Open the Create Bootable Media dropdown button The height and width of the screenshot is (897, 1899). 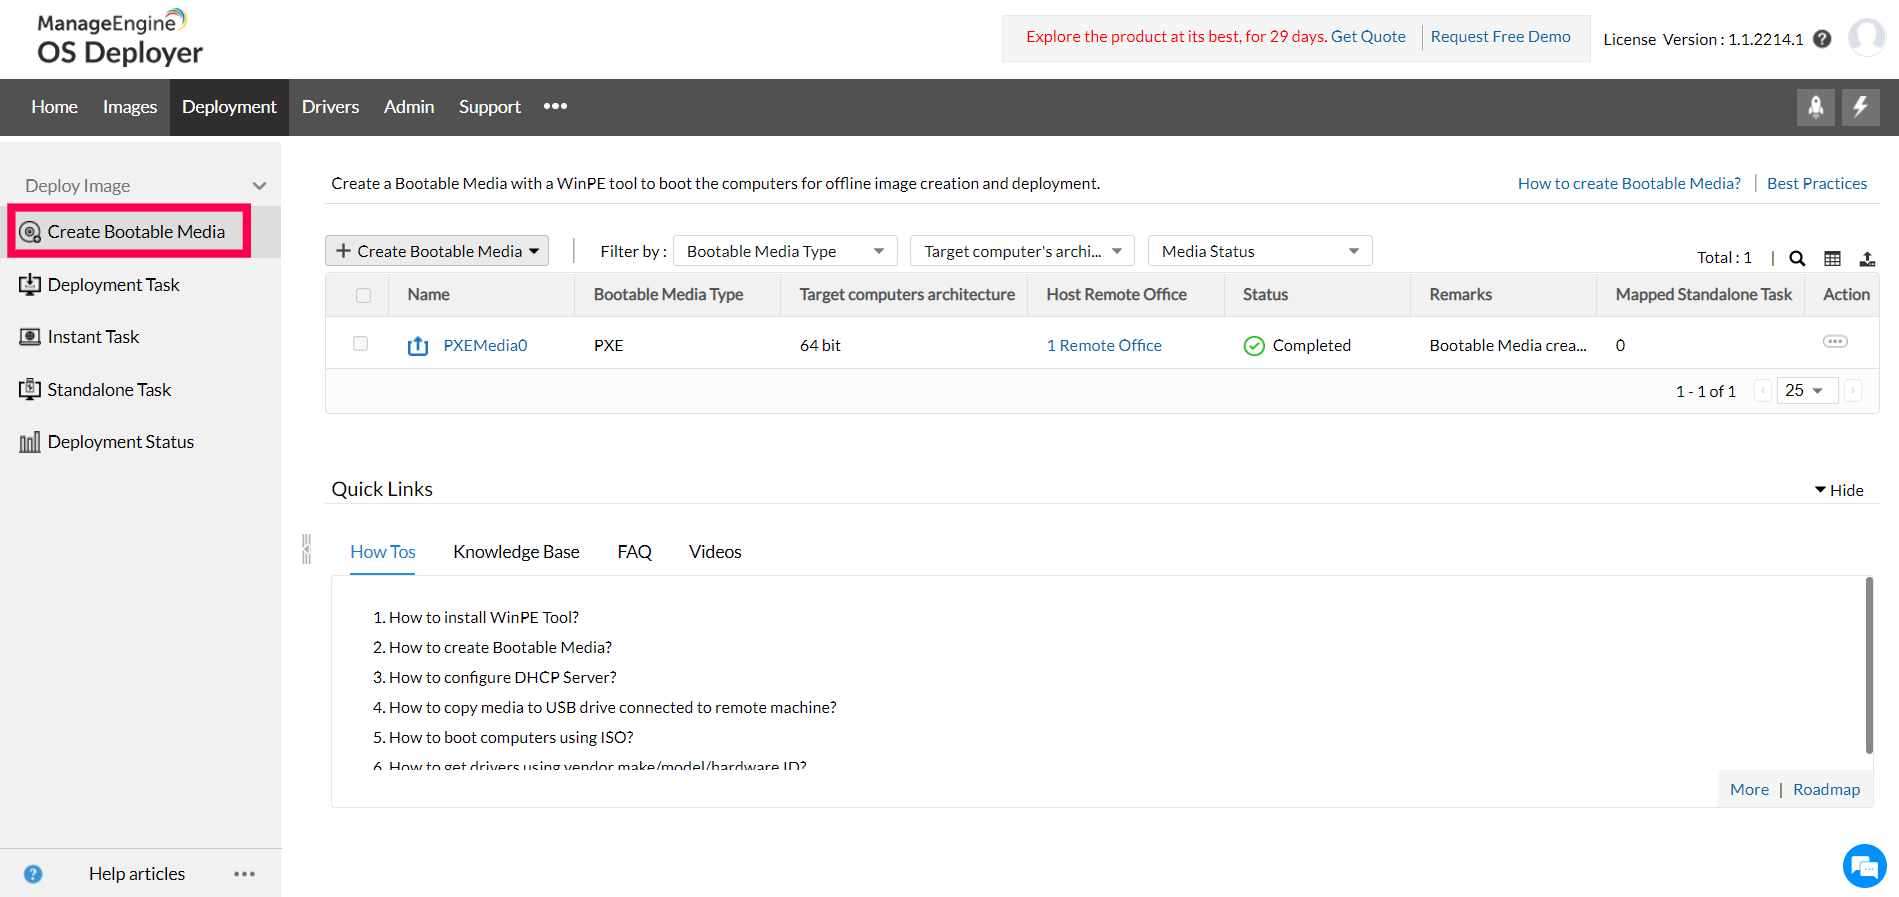[437, 251]
